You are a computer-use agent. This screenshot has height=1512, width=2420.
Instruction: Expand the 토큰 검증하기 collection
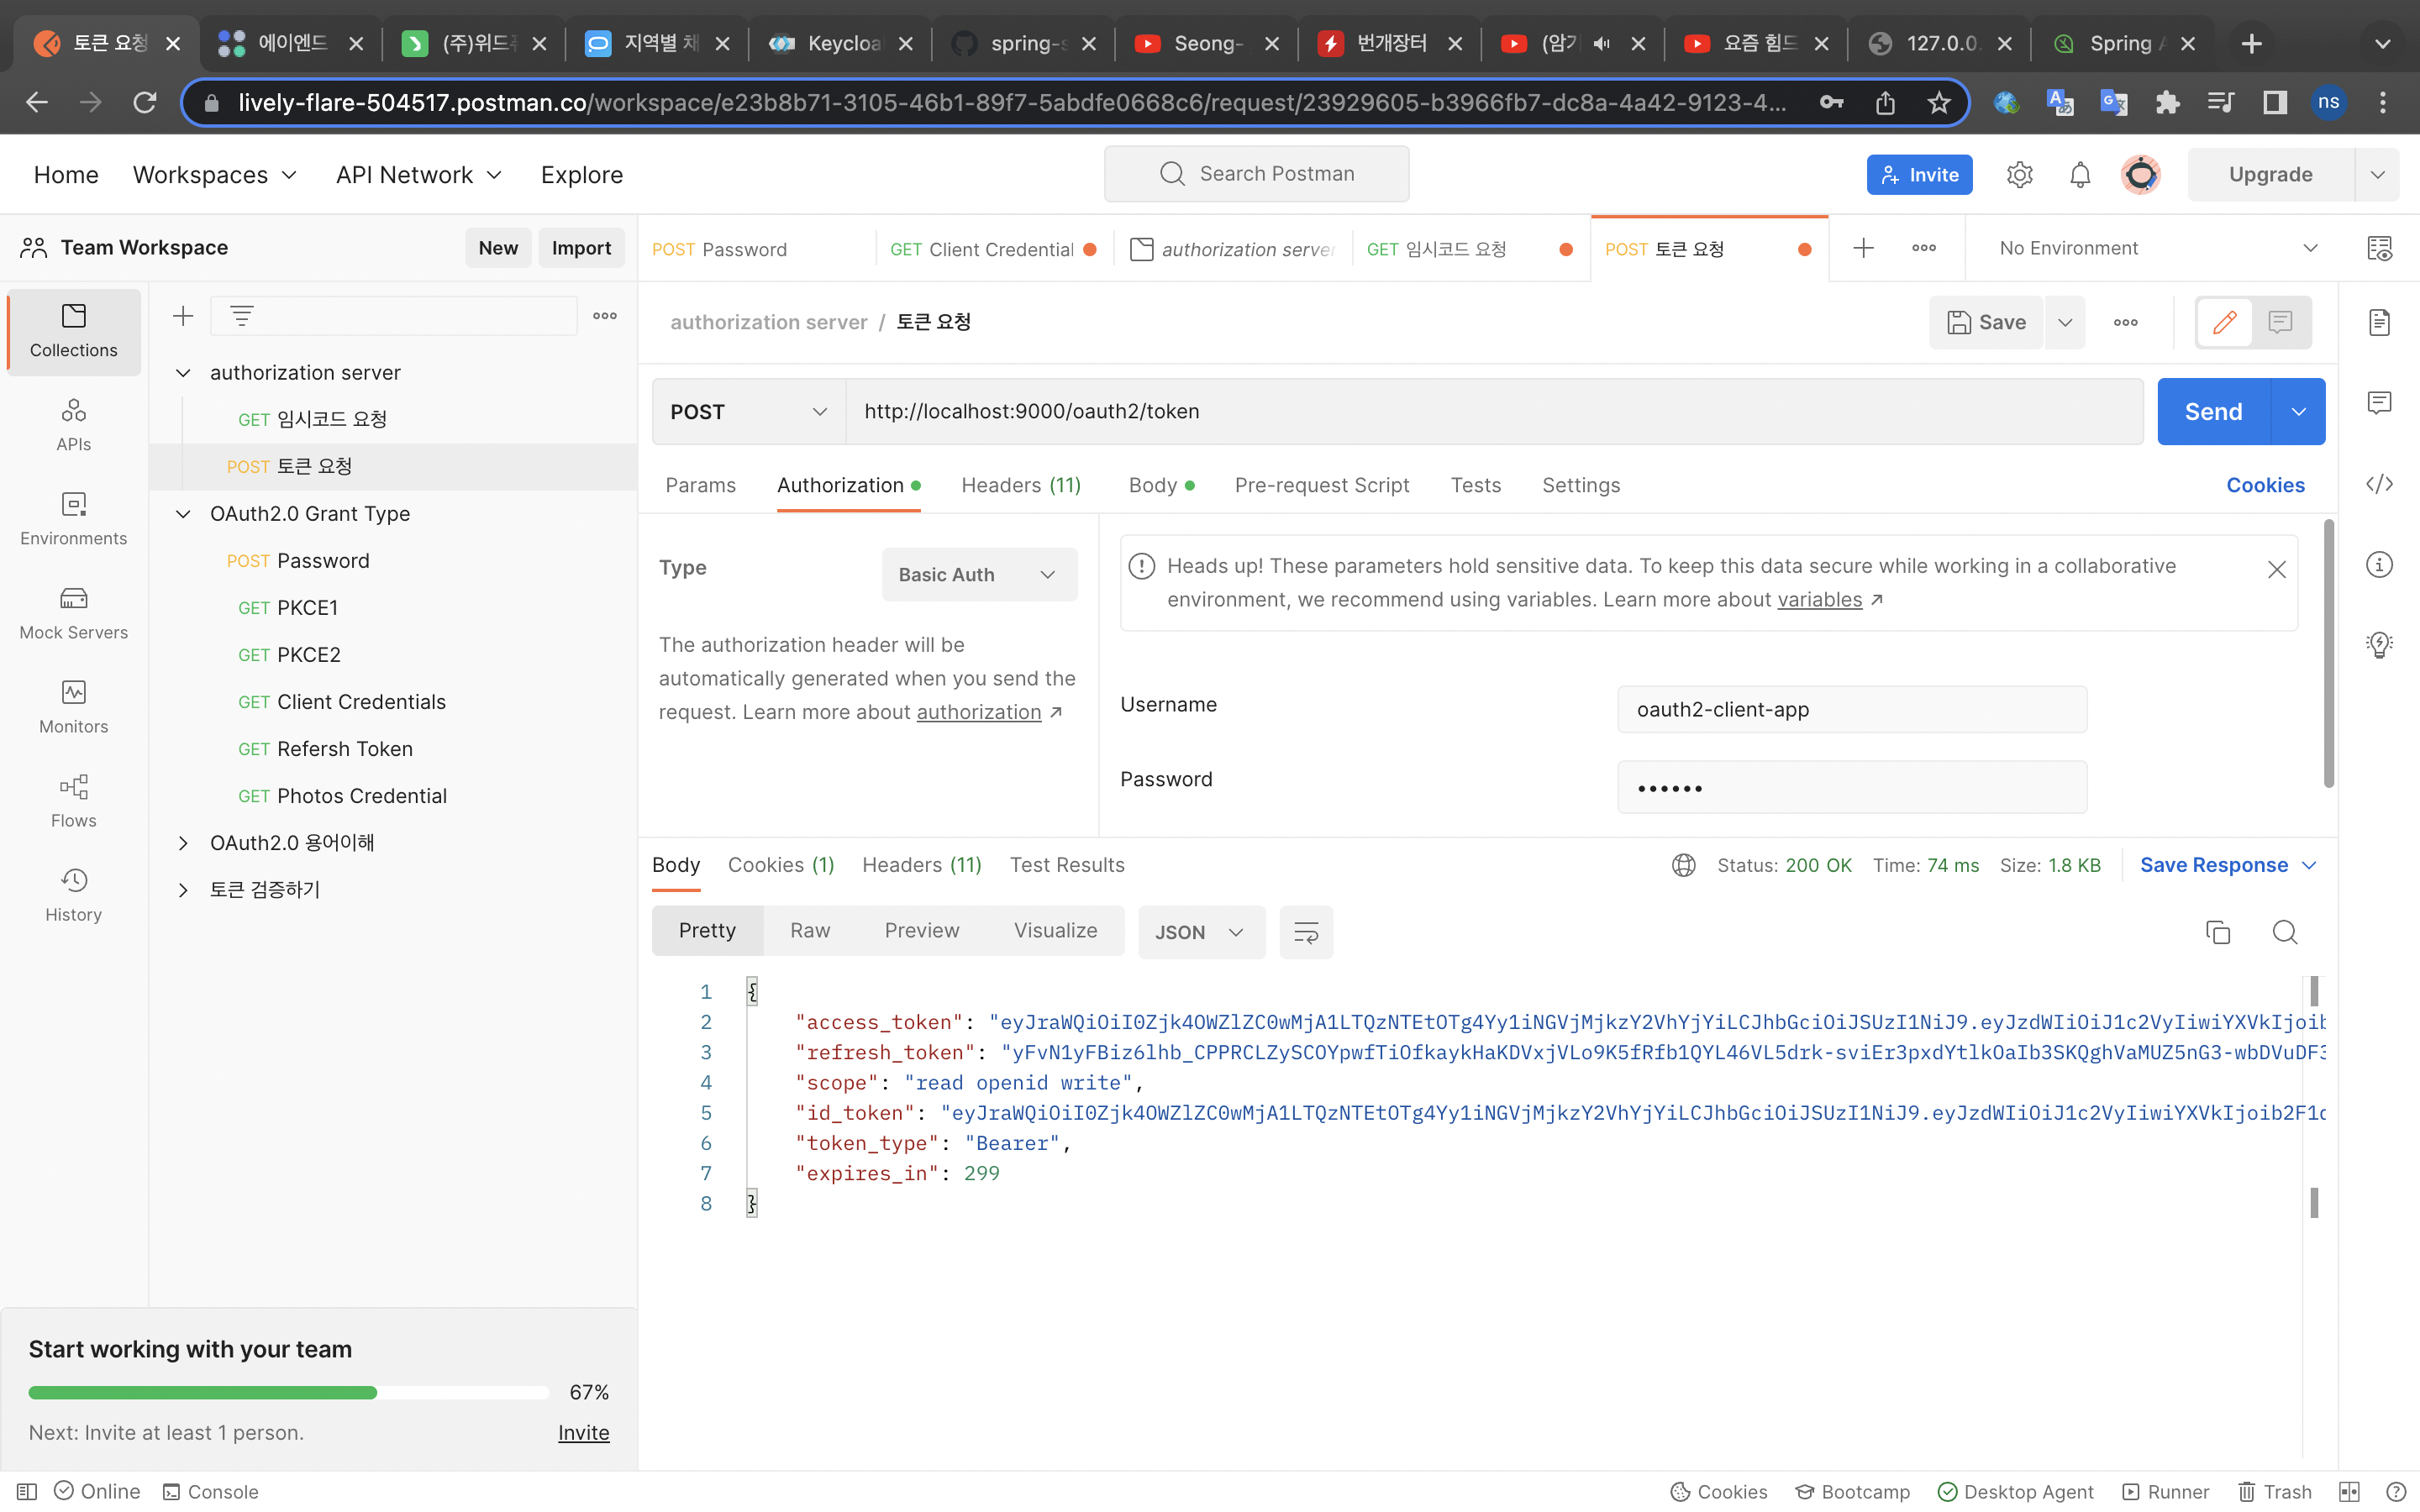183,890
